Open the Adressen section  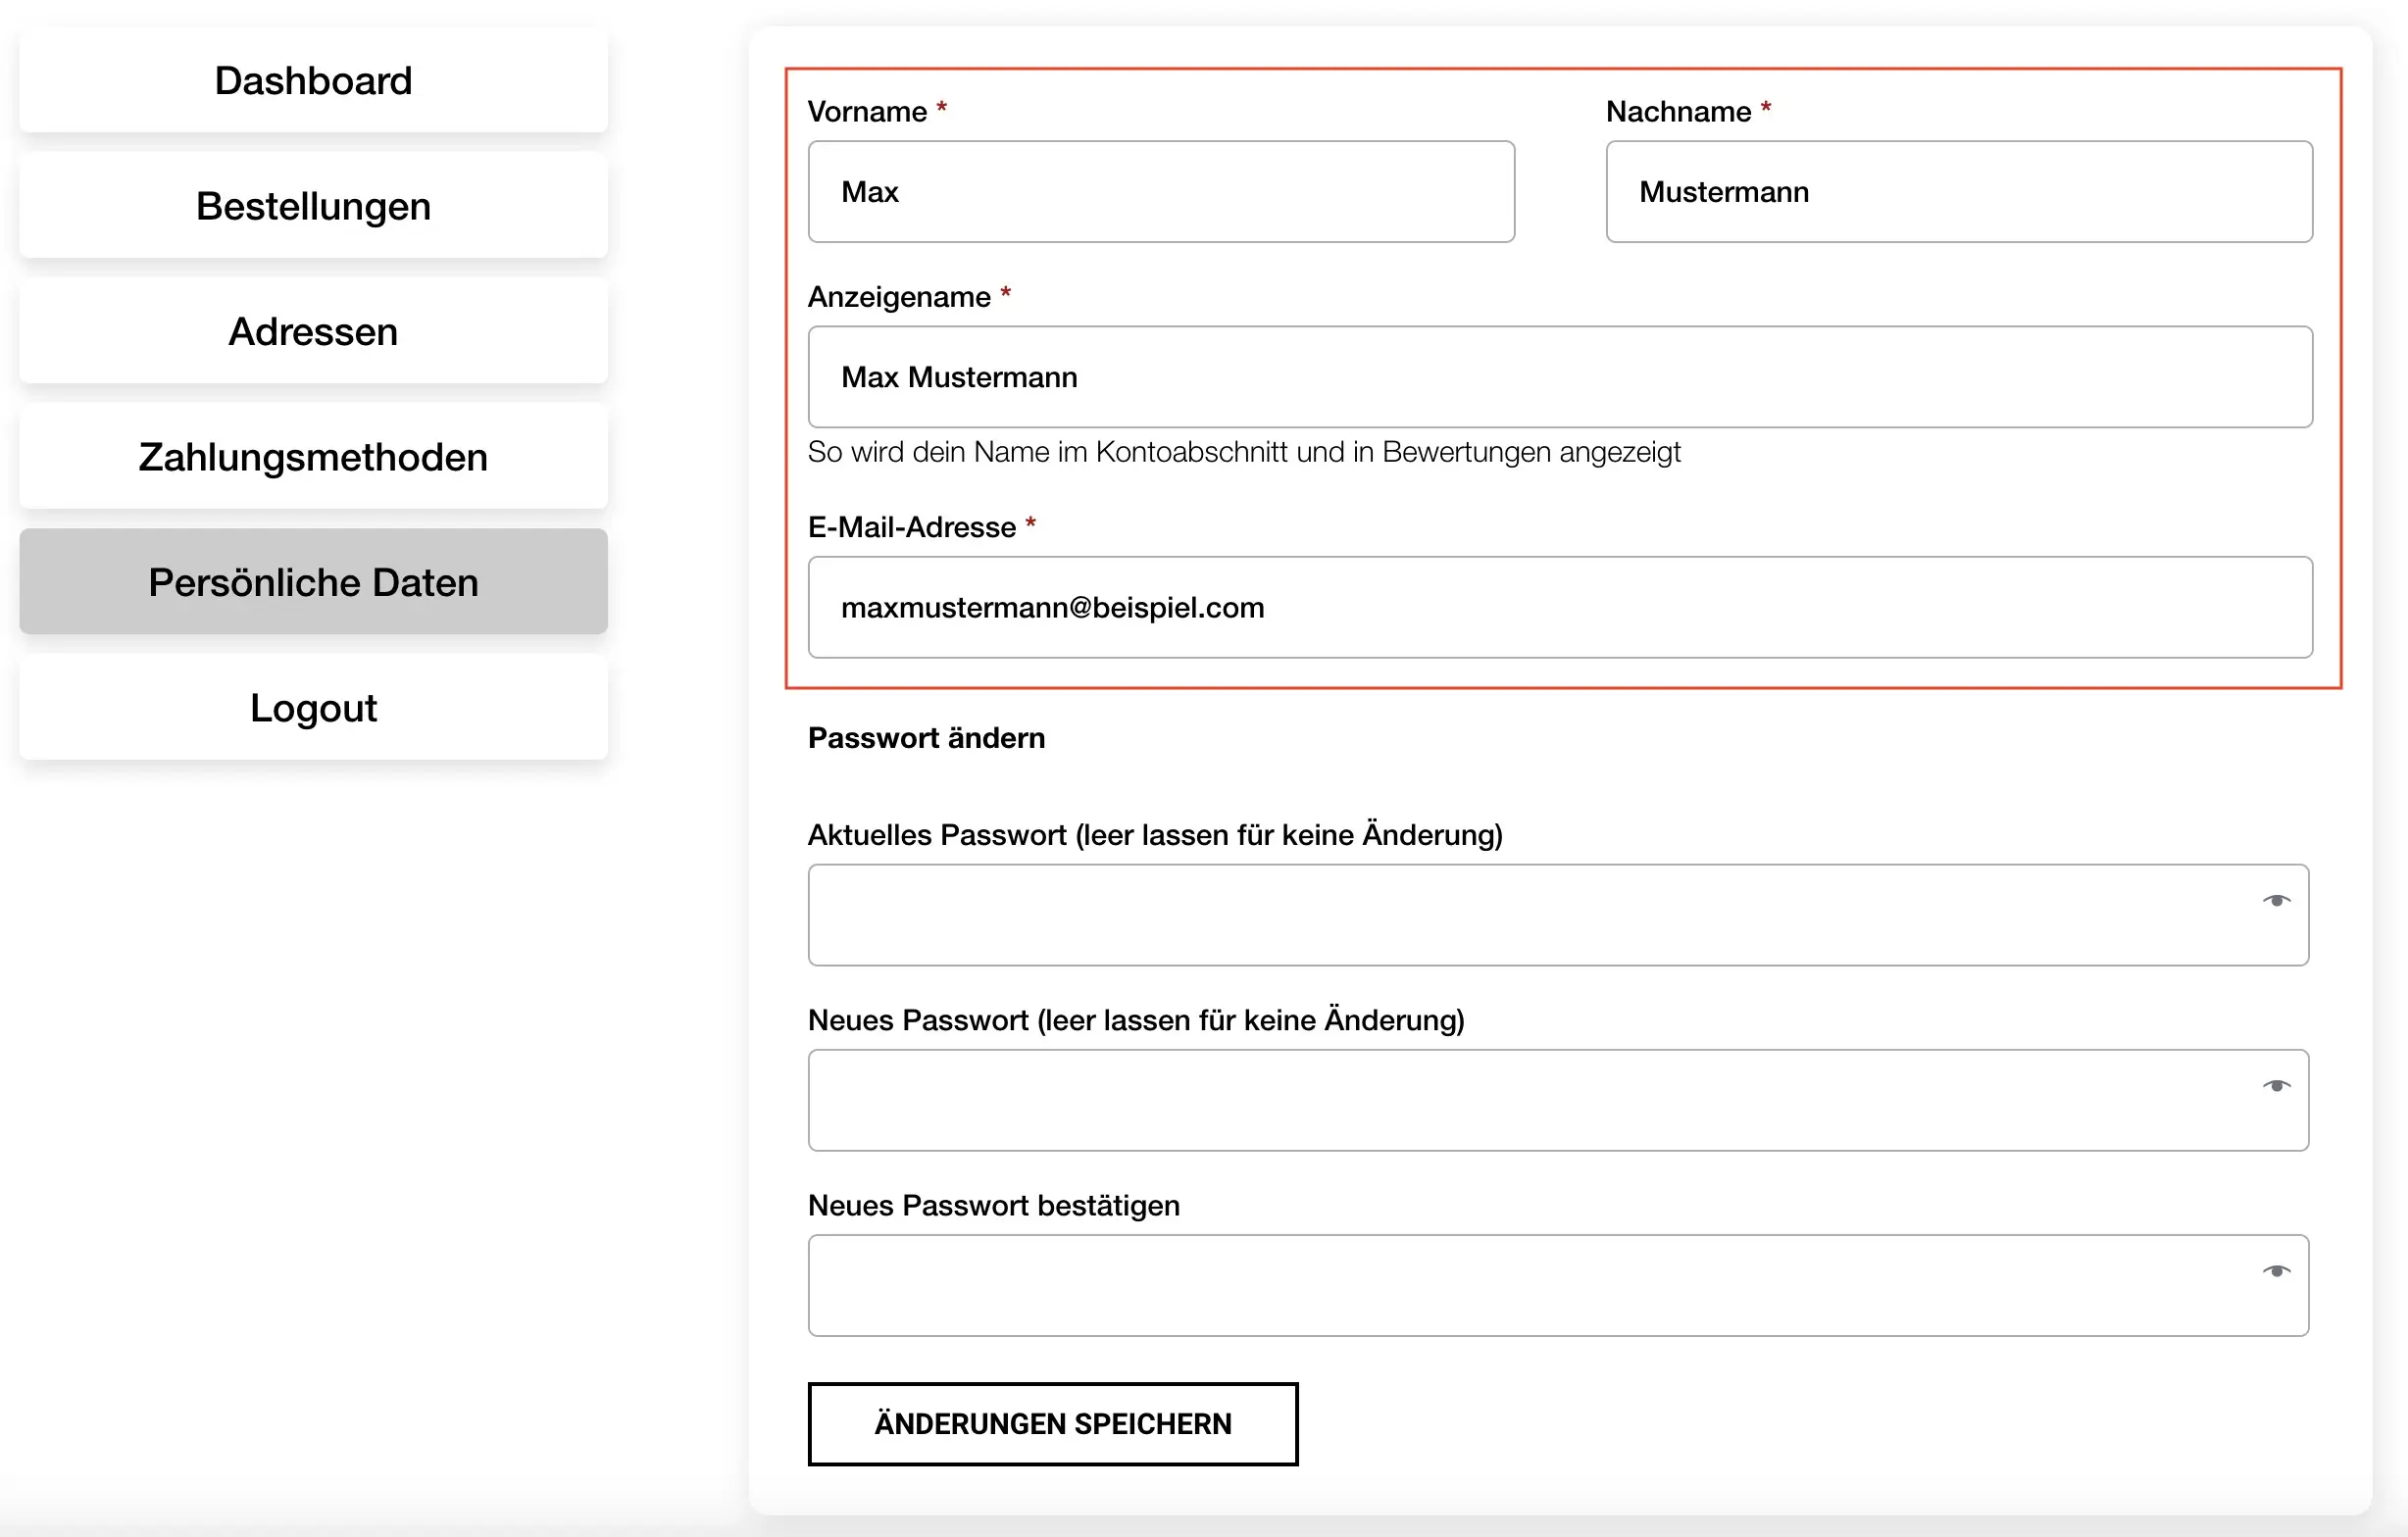(313, 332)
